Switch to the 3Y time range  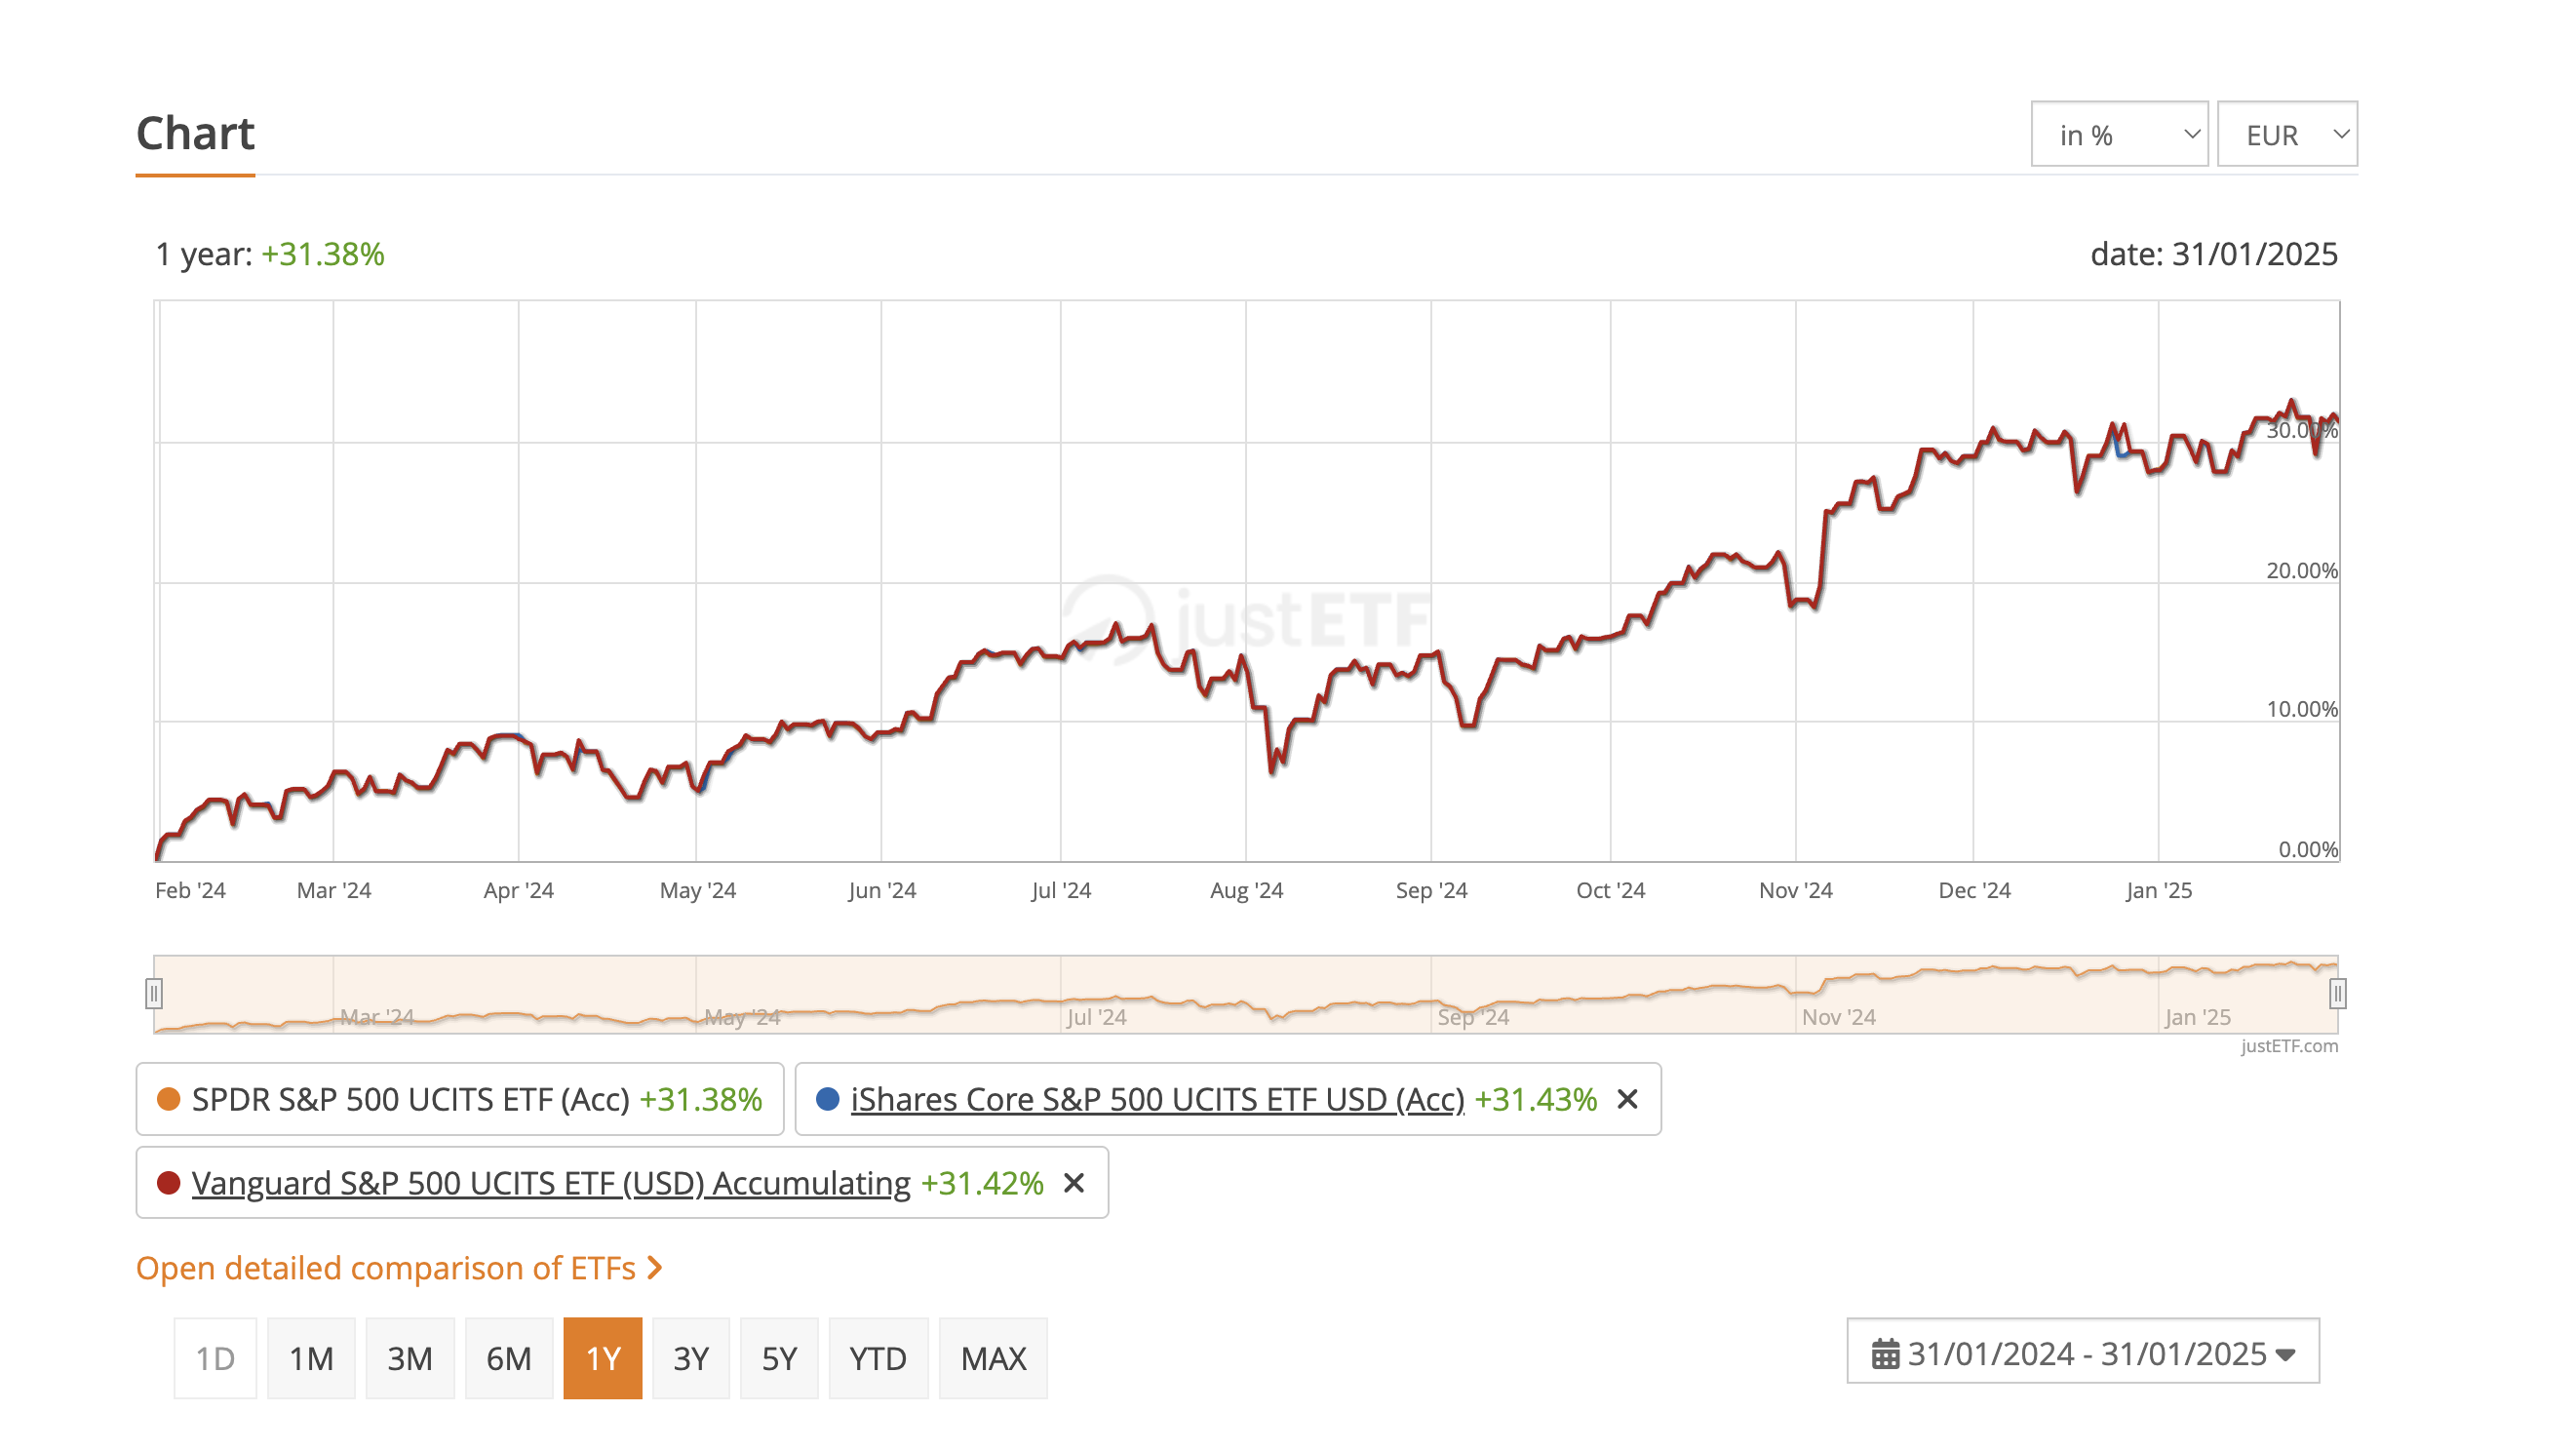click(690, 1358)
